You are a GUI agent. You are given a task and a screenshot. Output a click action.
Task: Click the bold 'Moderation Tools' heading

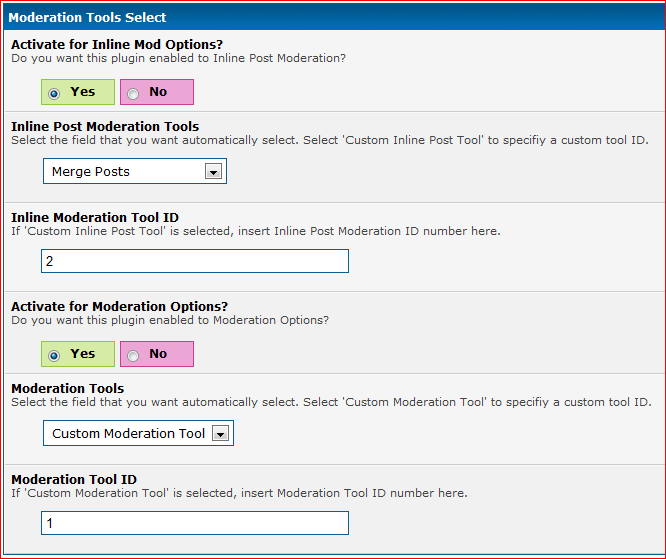click(x=68, y=388)
